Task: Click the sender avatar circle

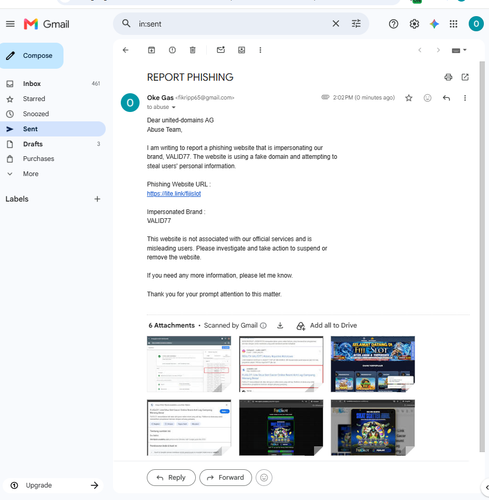Action: click(x=130, y=103)
